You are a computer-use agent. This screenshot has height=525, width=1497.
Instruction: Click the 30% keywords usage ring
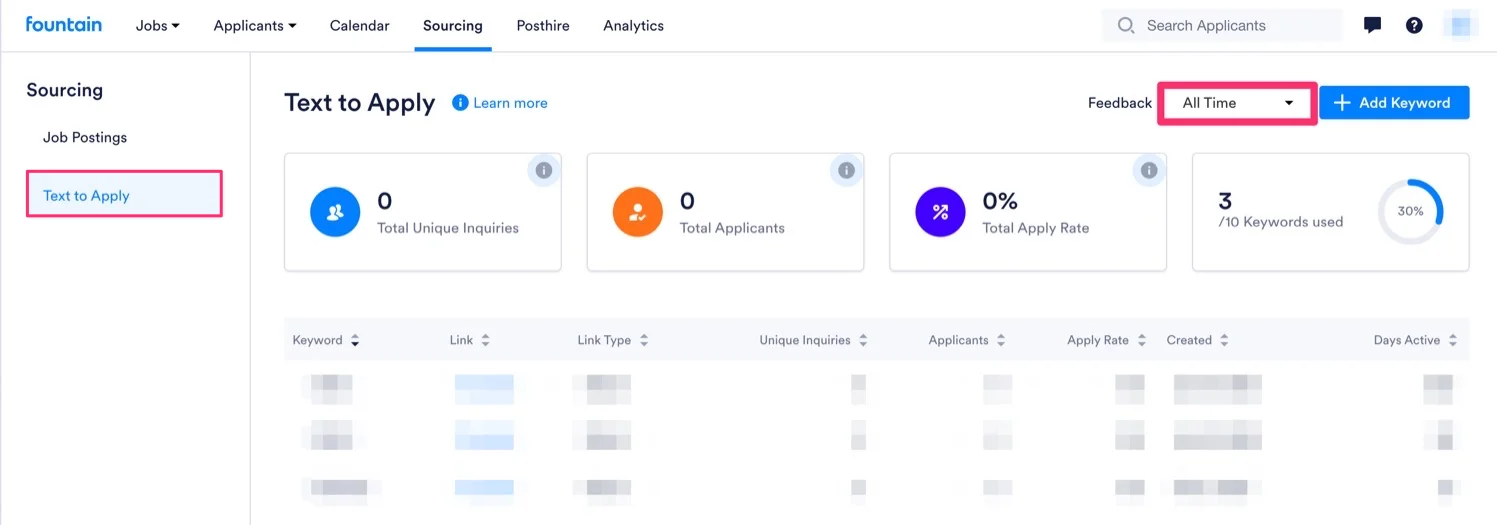1411,212
